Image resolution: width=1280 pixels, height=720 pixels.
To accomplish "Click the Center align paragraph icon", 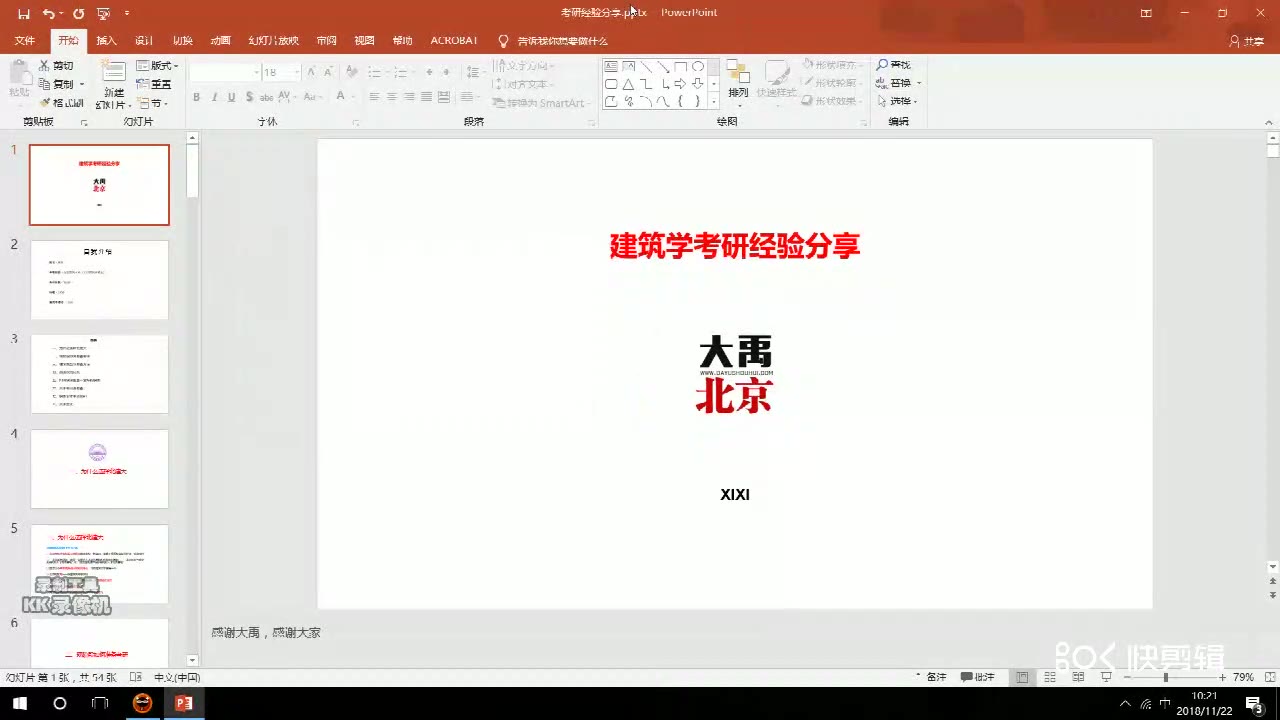I will (392, 97).
